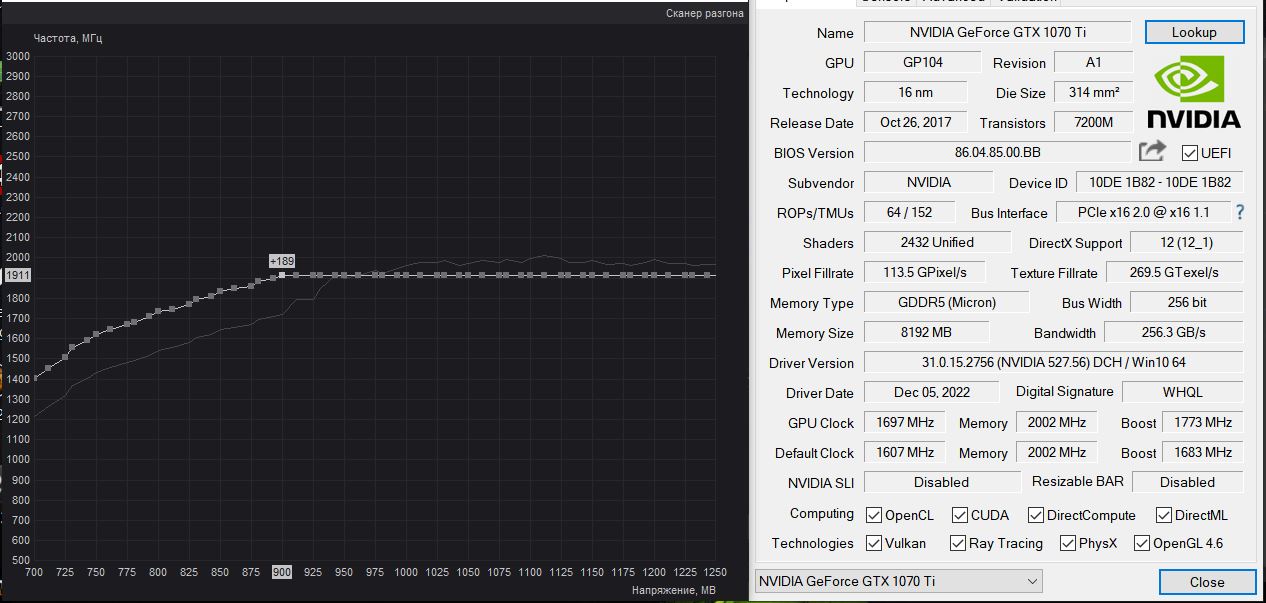
Task: Toggle the DirectCompute checkbox
Action: (x=1036, y=515)
